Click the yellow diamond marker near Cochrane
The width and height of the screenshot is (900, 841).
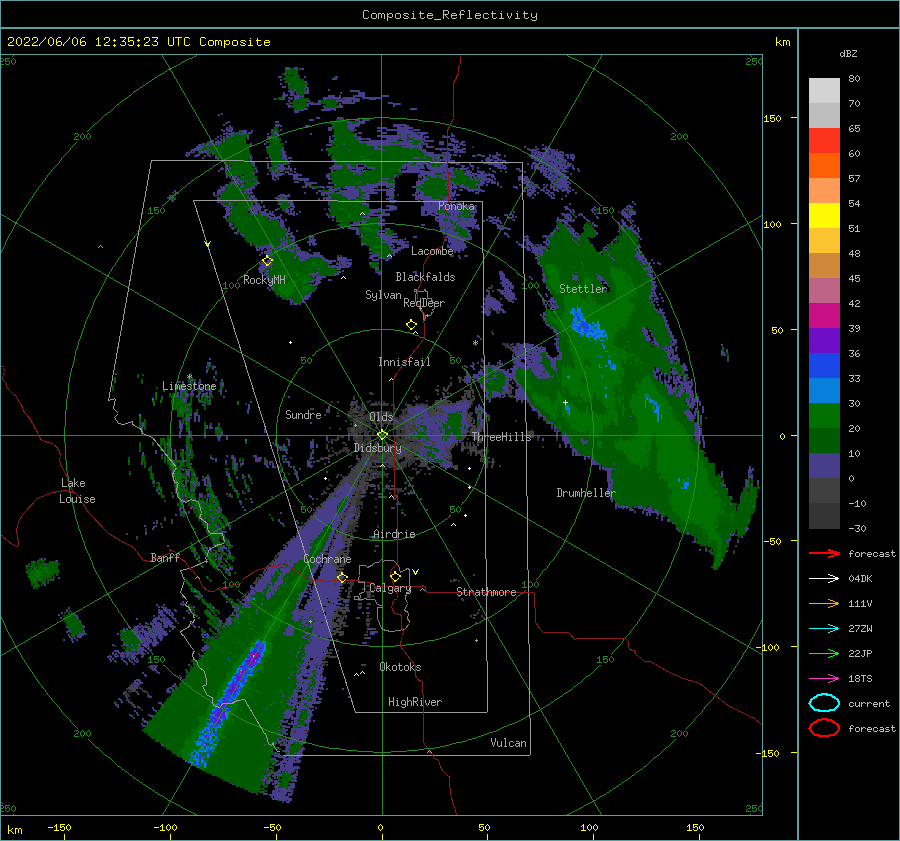(x=342, y=577)
